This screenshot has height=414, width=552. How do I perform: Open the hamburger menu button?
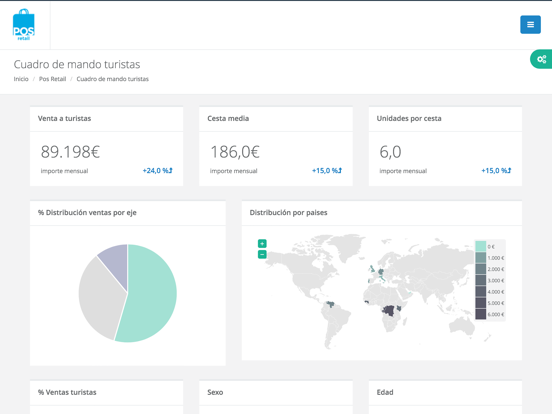point(530,25)
